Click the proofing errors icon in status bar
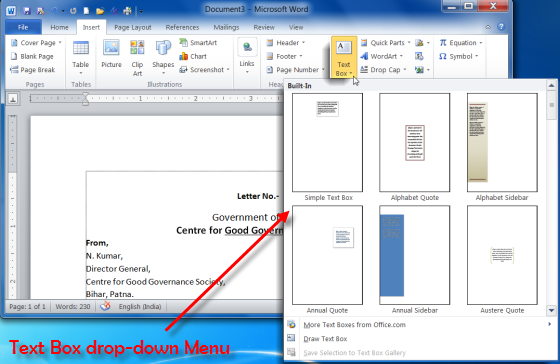560x364 pixels. tap(105, 306)
